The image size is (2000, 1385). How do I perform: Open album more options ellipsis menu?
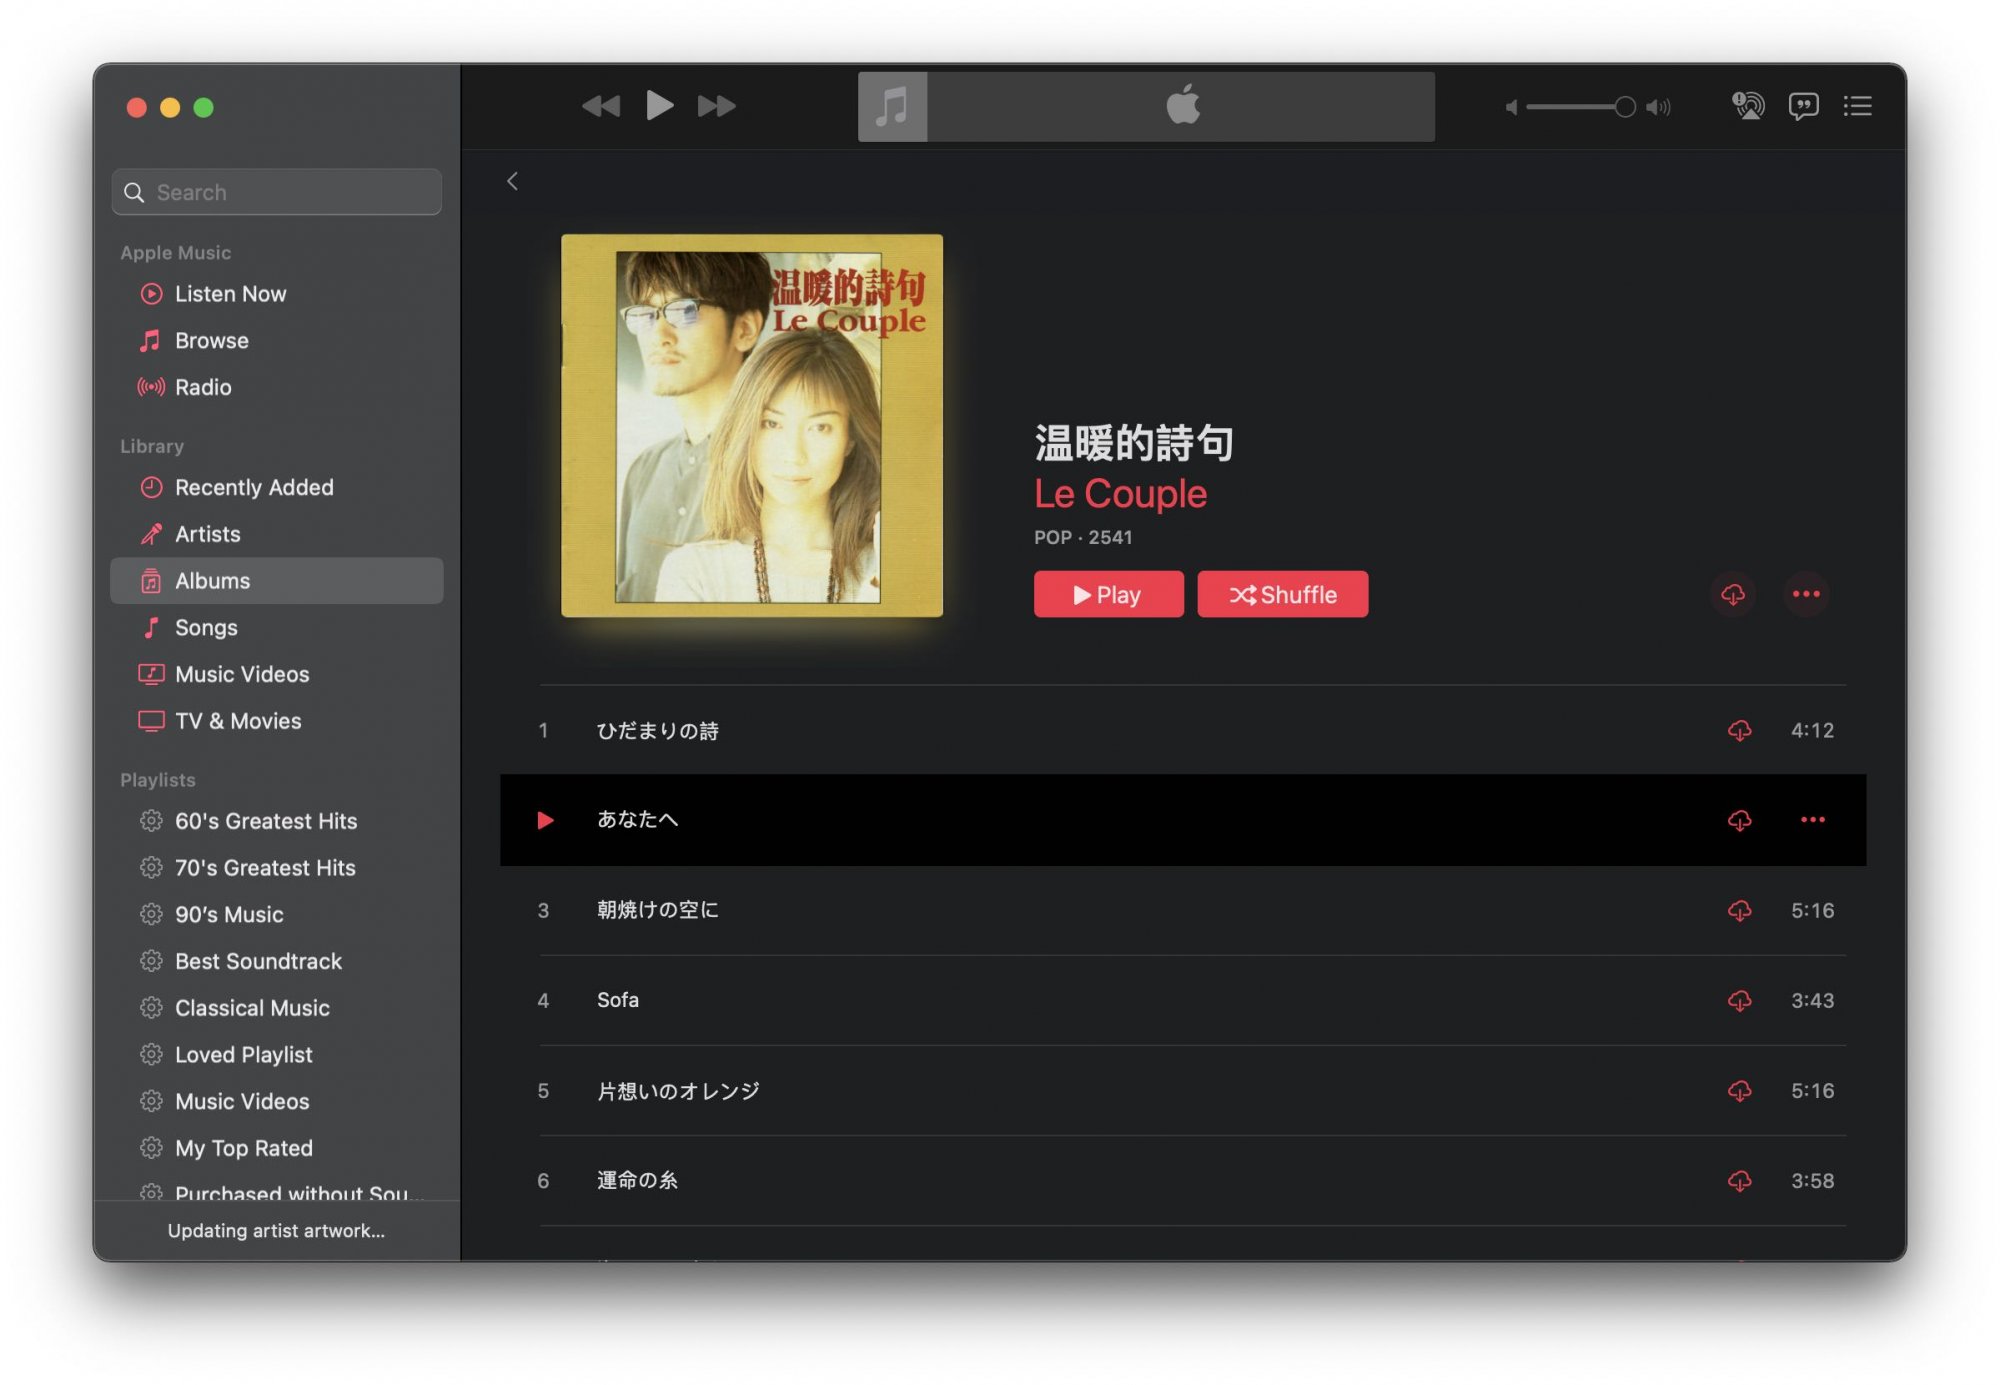1806,594
